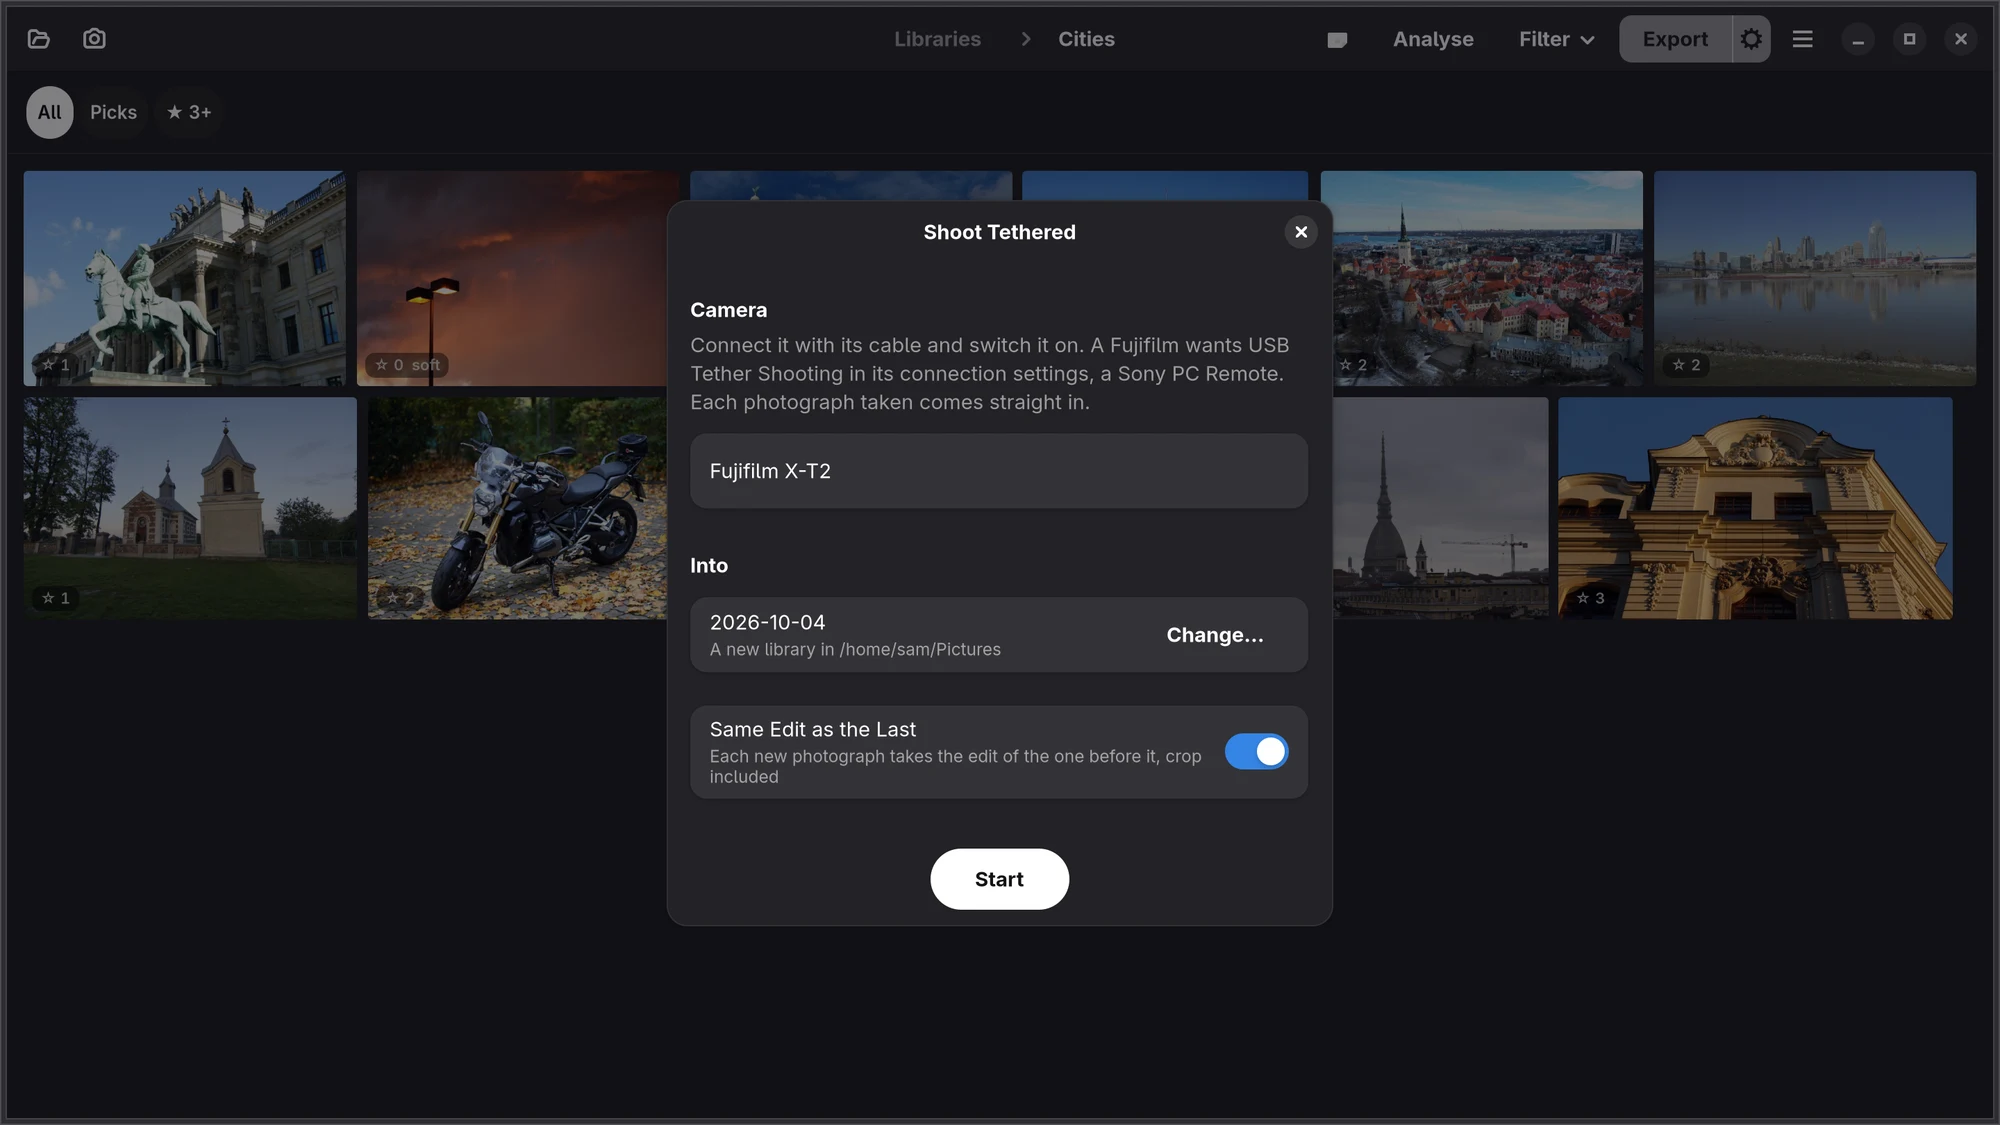Viewport: 2000px width, 1125px height.
Task: Click the Start button
Action: [999, 879]
